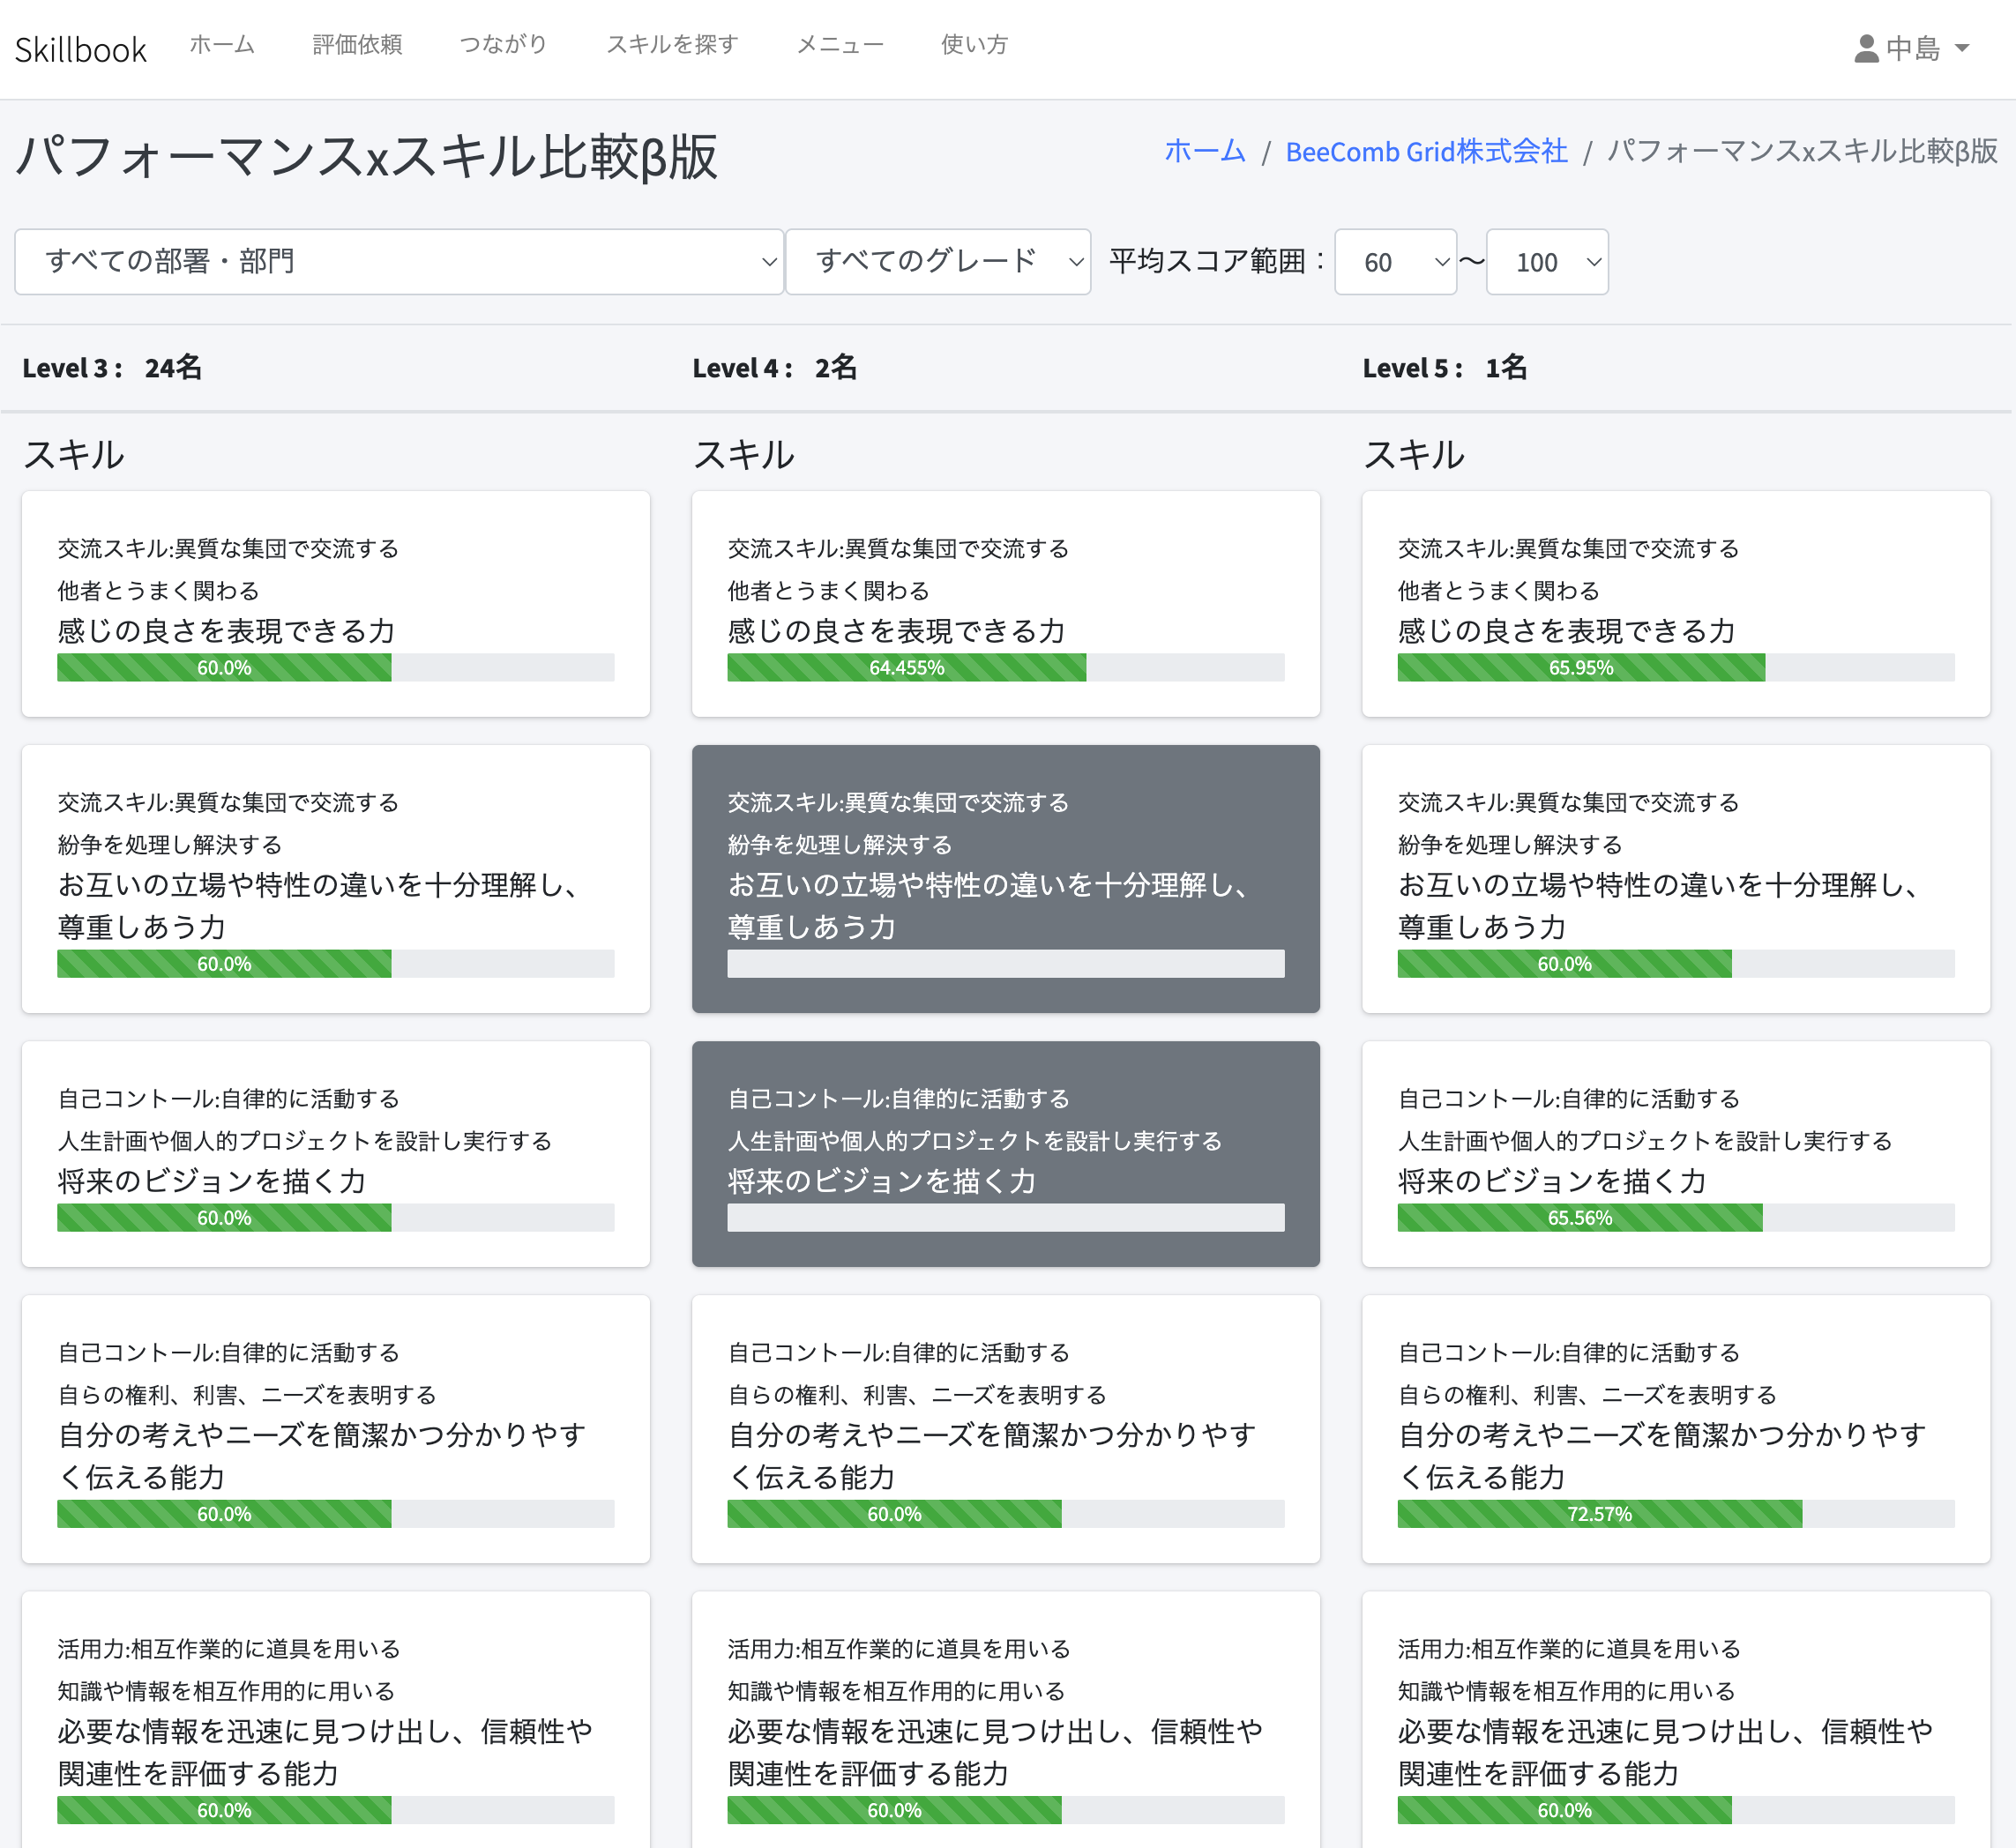Select the grayed Level 4 将来のビジョンを描く力 card
The image size is (2016, 1848).
1005,1154
